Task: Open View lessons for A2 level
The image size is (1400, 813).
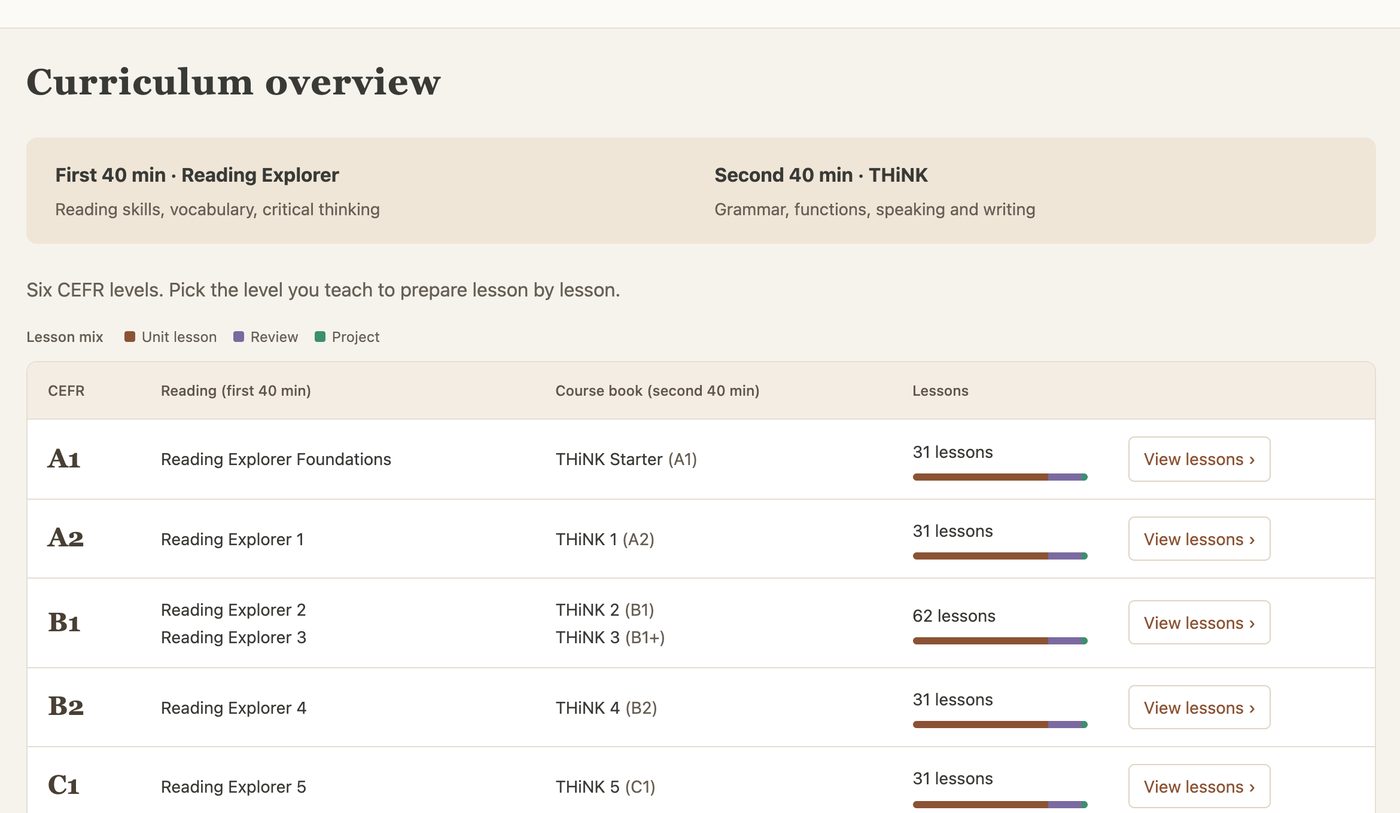Action: [1199, 539]
